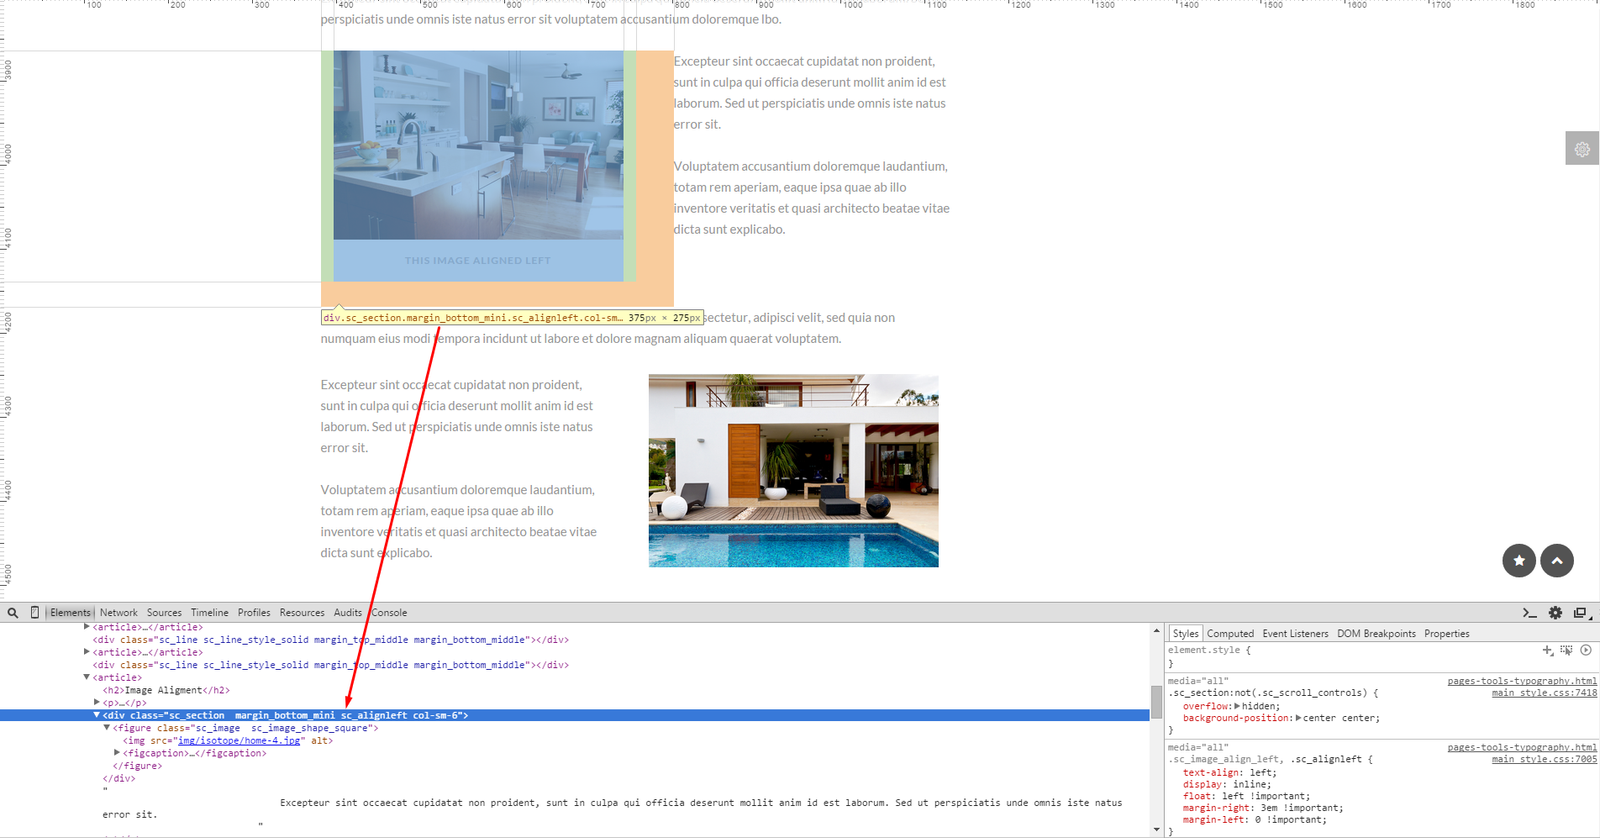
Task: Click the scroll-to-top arrow button
Action: (x=1557, y=560)
